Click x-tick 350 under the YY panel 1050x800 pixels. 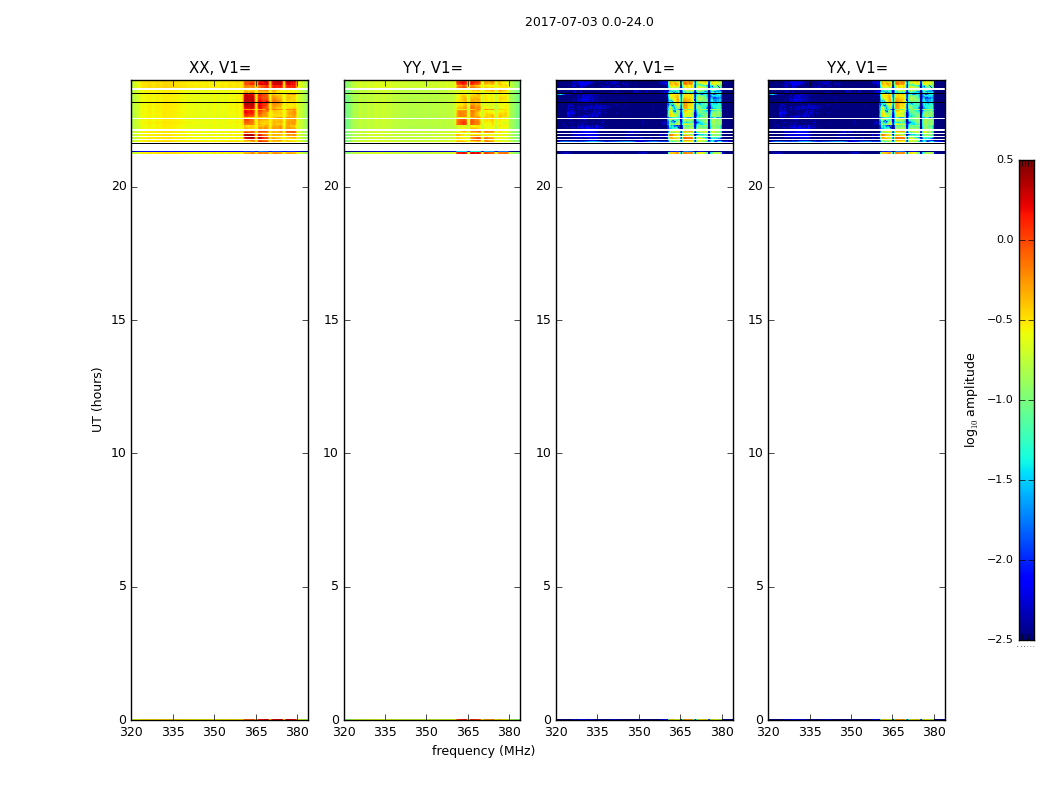[427, 732]
